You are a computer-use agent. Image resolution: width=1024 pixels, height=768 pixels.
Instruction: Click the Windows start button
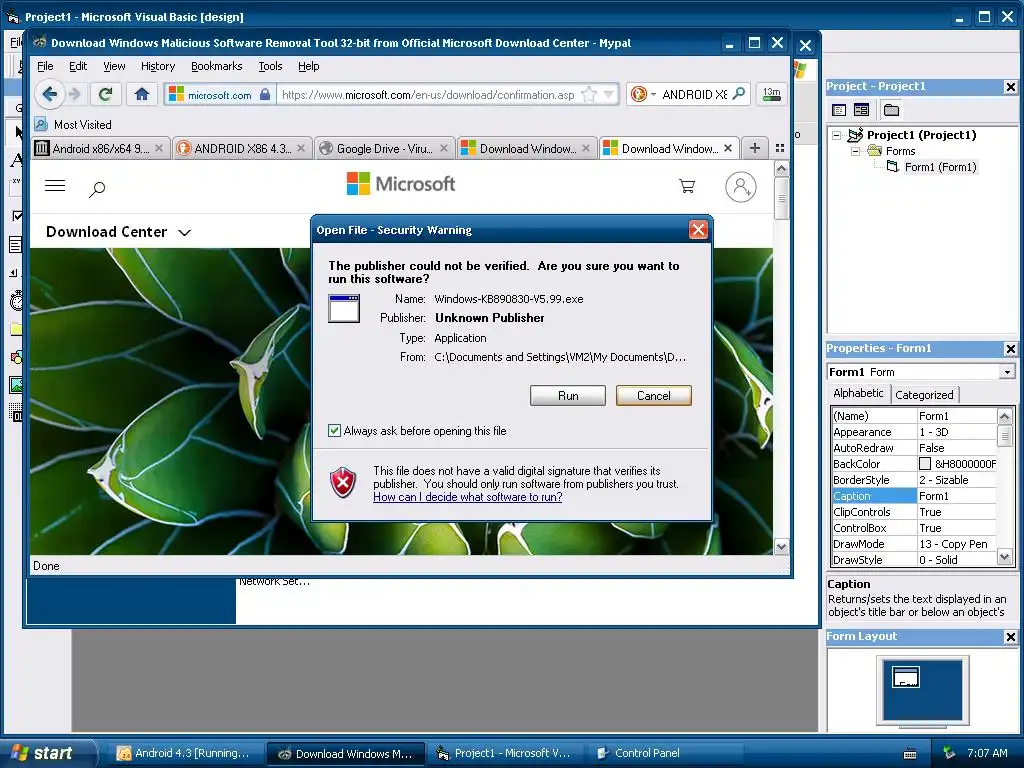[x=47, y=753]
